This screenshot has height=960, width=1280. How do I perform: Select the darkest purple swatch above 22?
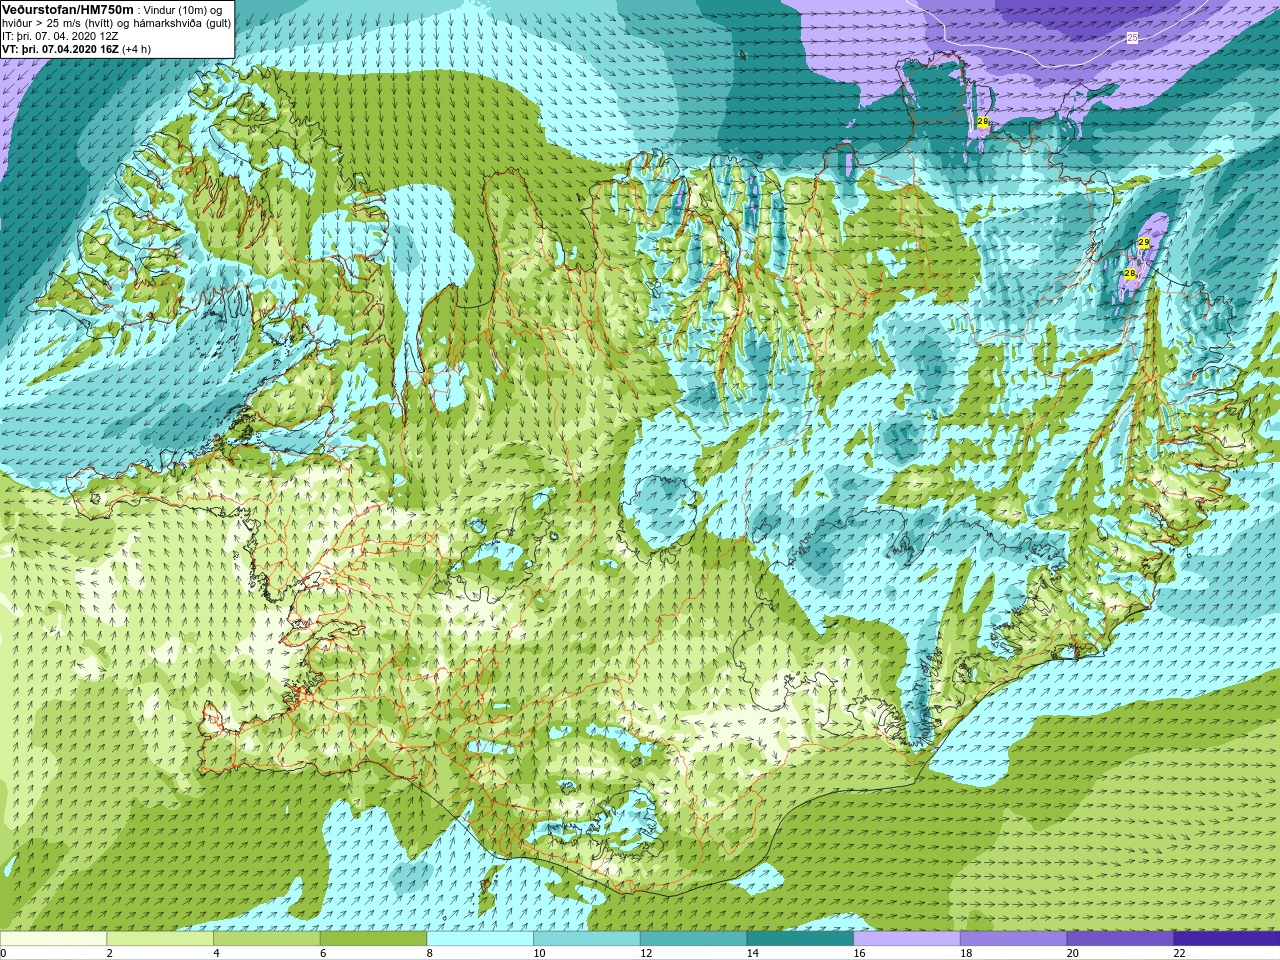coord(1226,939)
